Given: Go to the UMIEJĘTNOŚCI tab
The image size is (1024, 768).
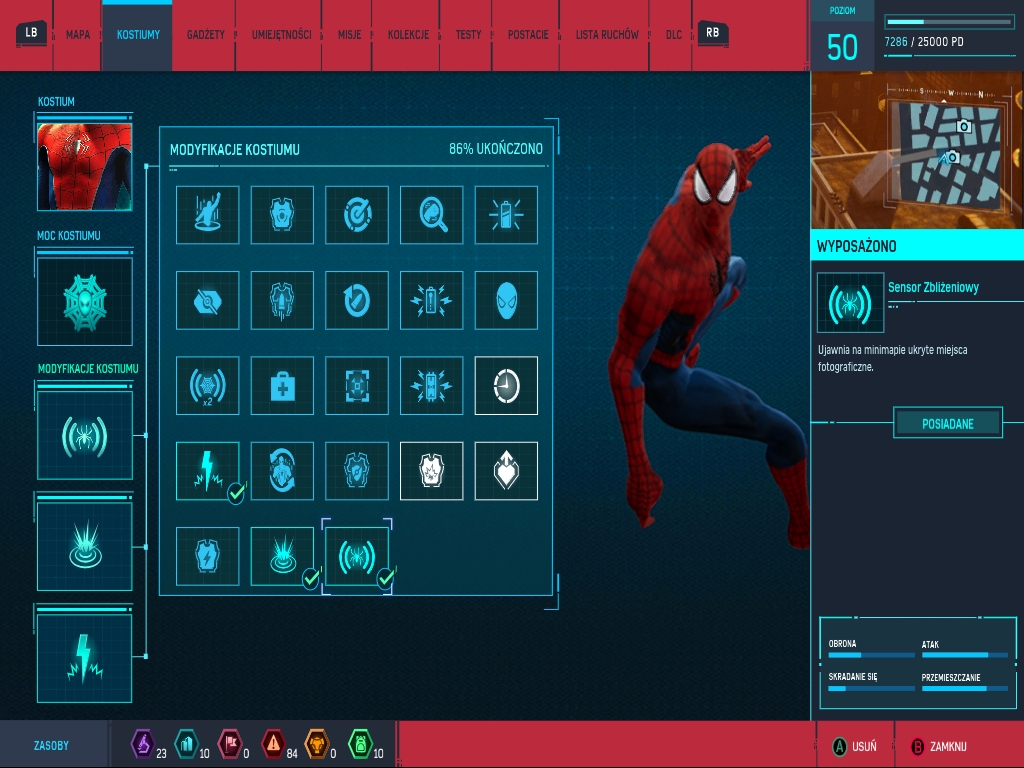Looking at the screenshot, I should [281, 35].
